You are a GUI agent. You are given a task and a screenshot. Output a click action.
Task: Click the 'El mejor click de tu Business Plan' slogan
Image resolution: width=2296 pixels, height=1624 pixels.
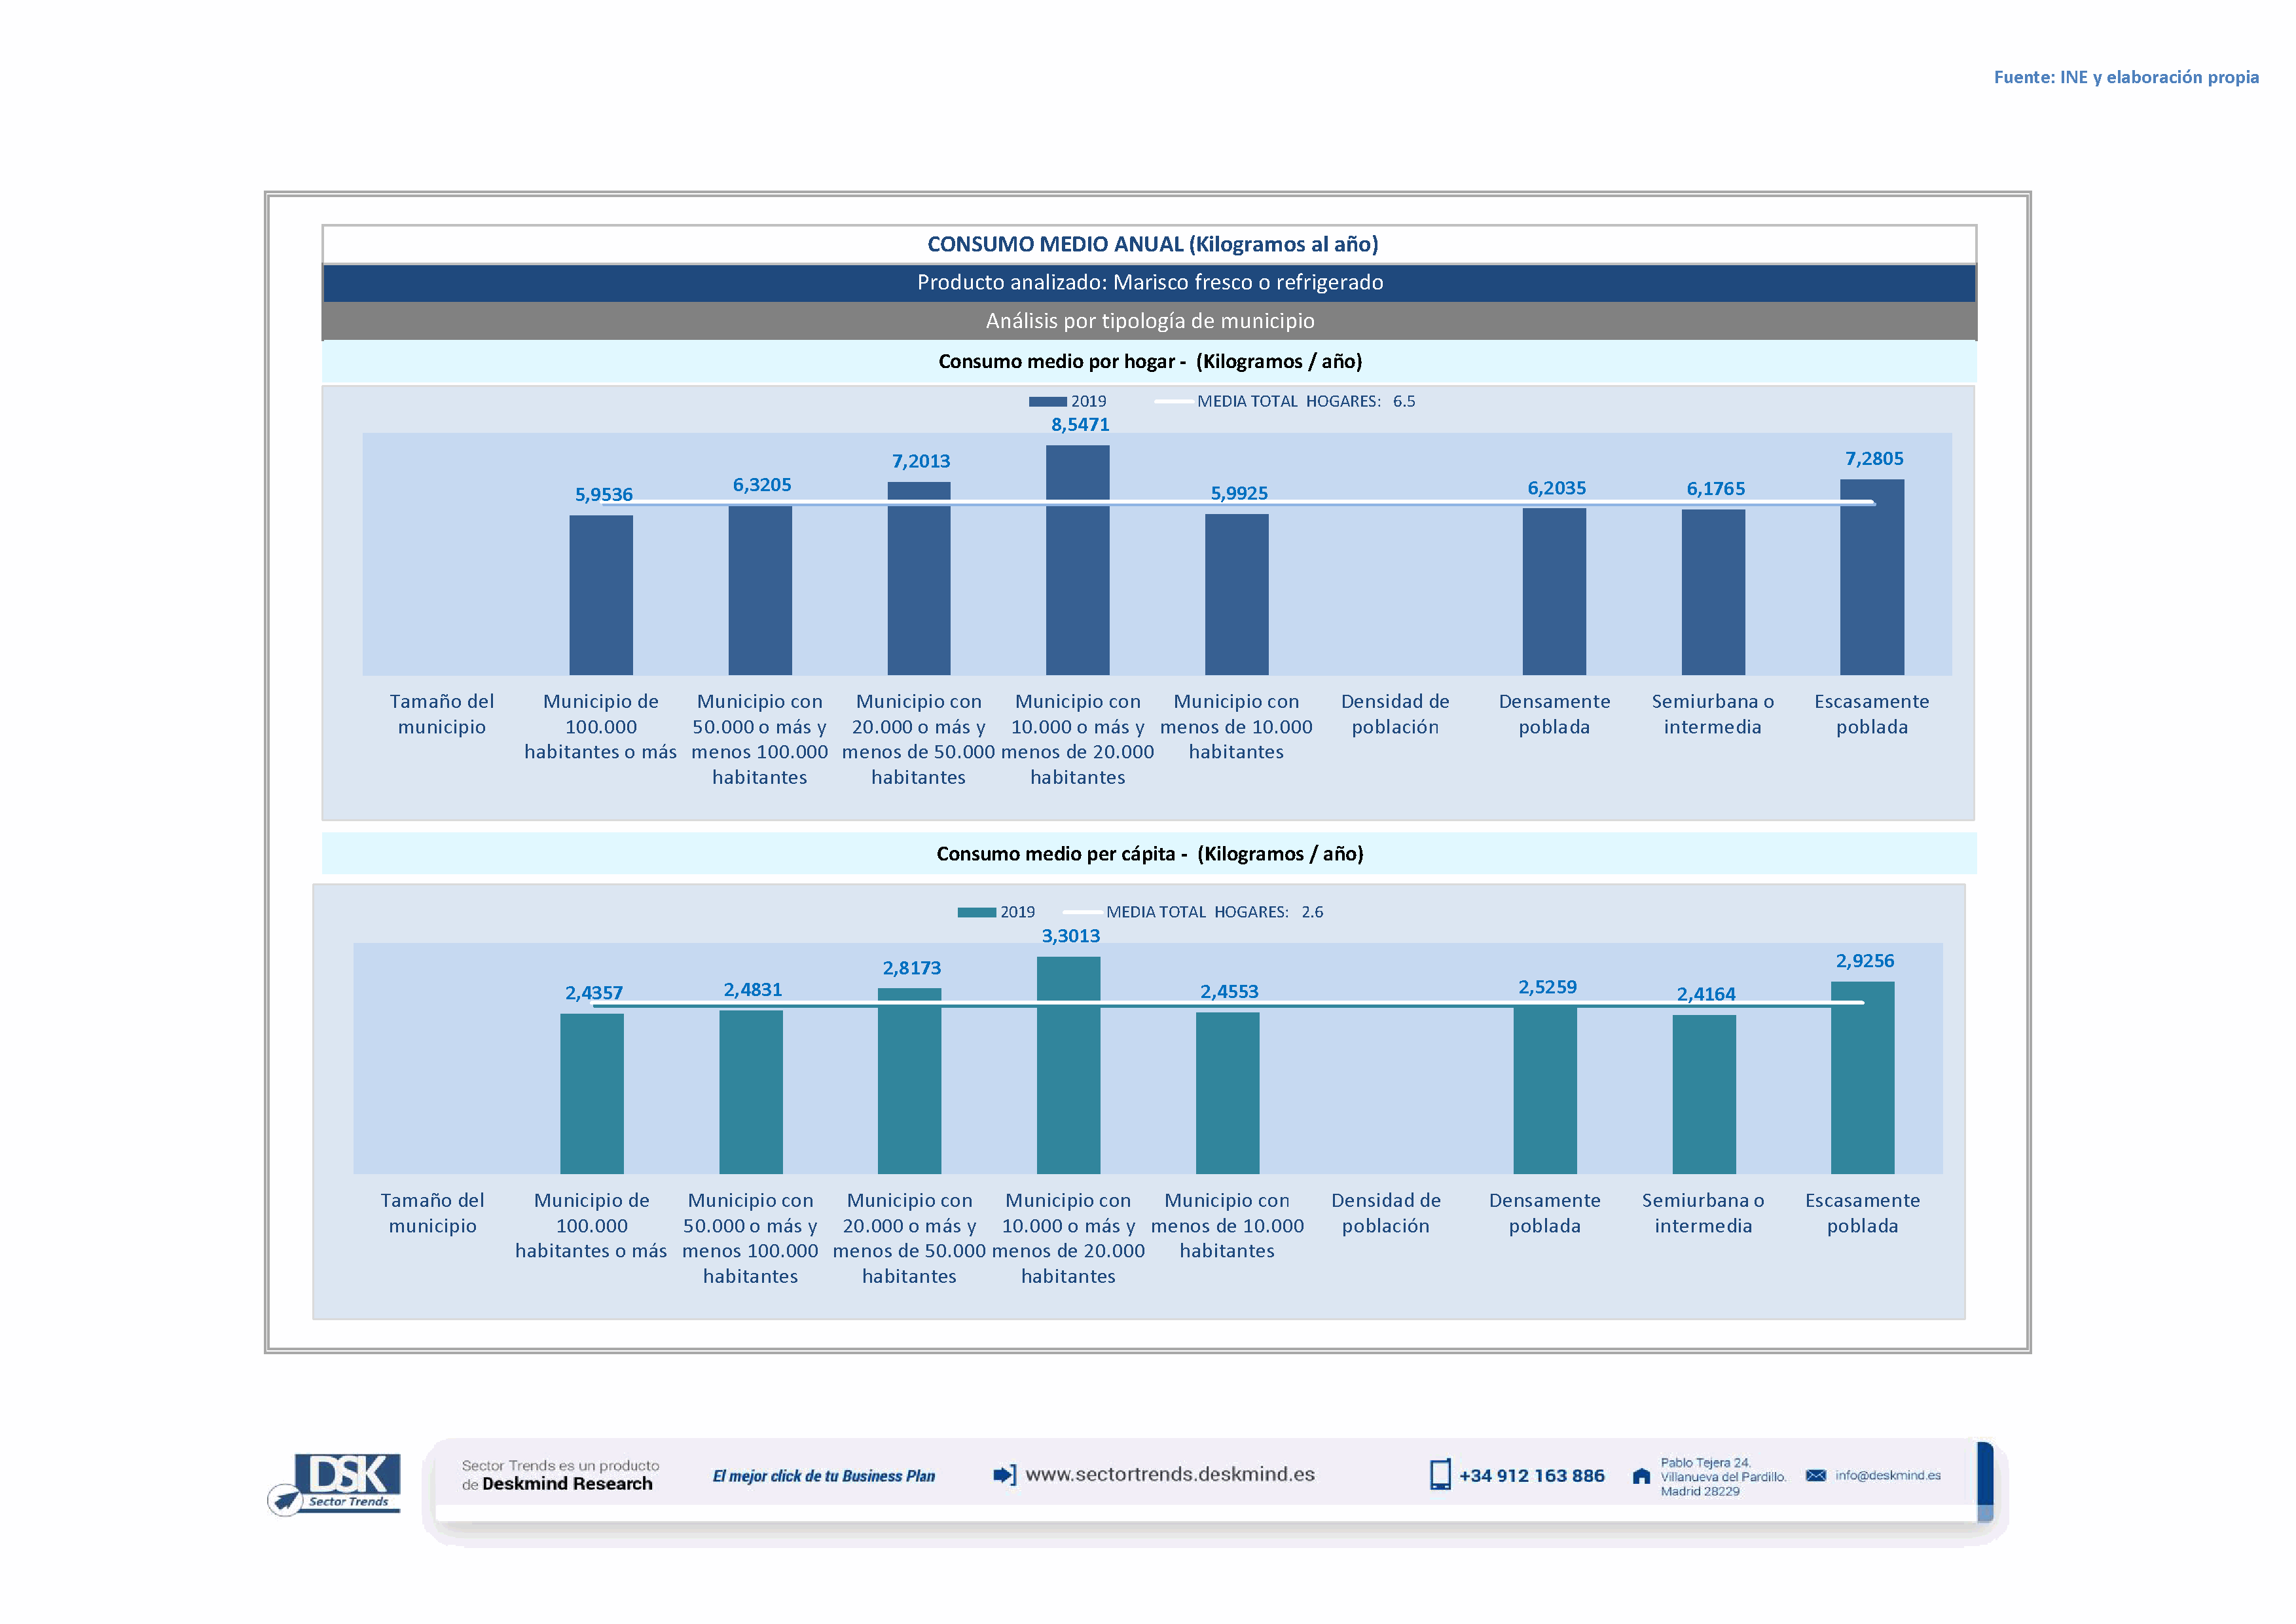click(x=823, y=1476)
